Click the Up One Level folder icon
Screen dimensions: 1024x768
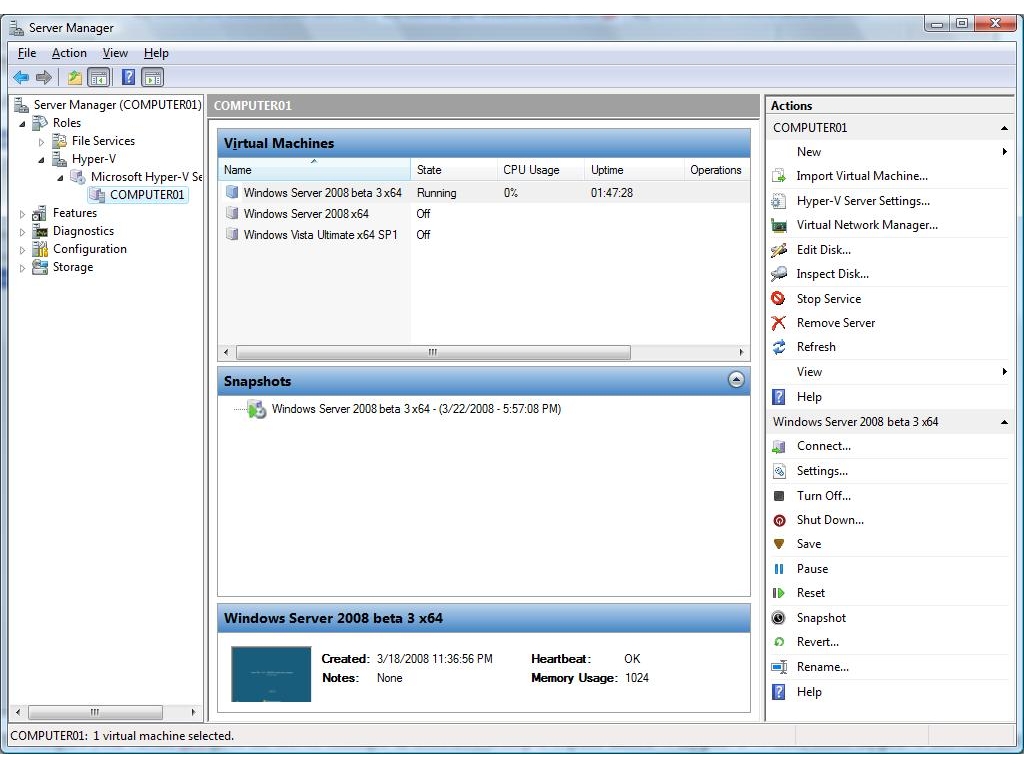[x=75, y=78]
